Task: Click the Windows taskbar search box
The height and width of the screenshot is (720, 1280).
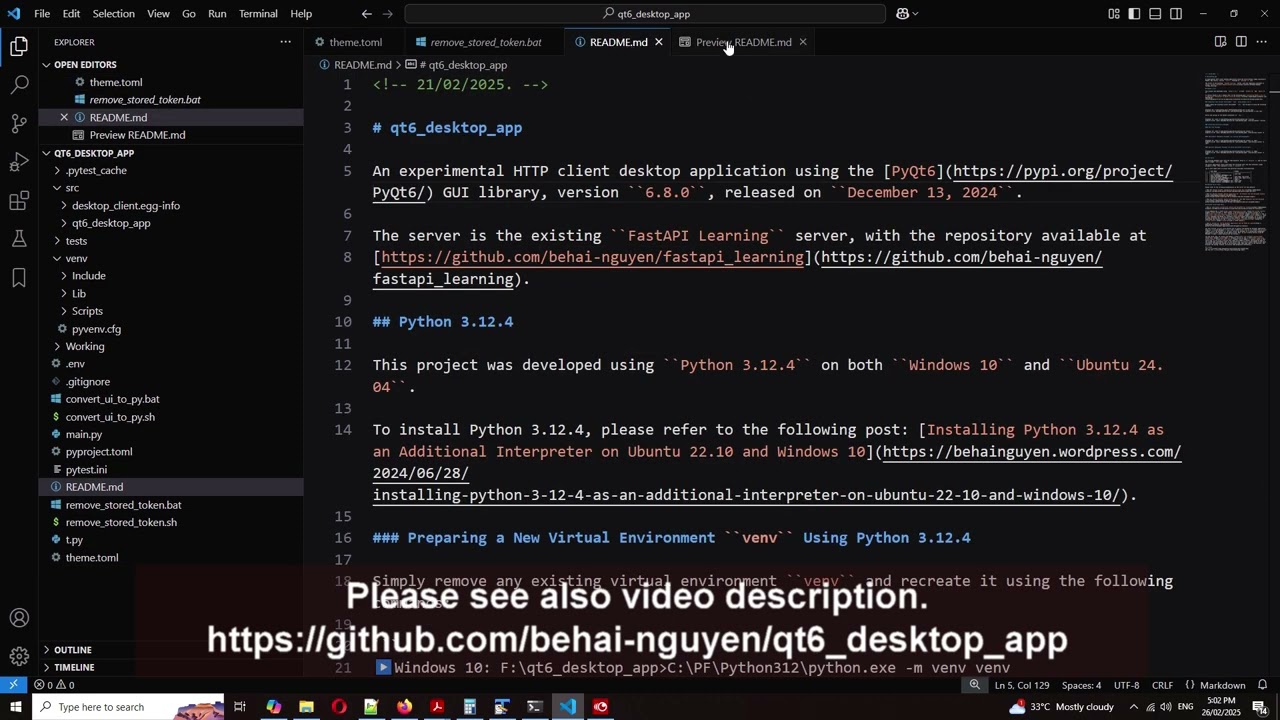Action: (x=128, y=707)
